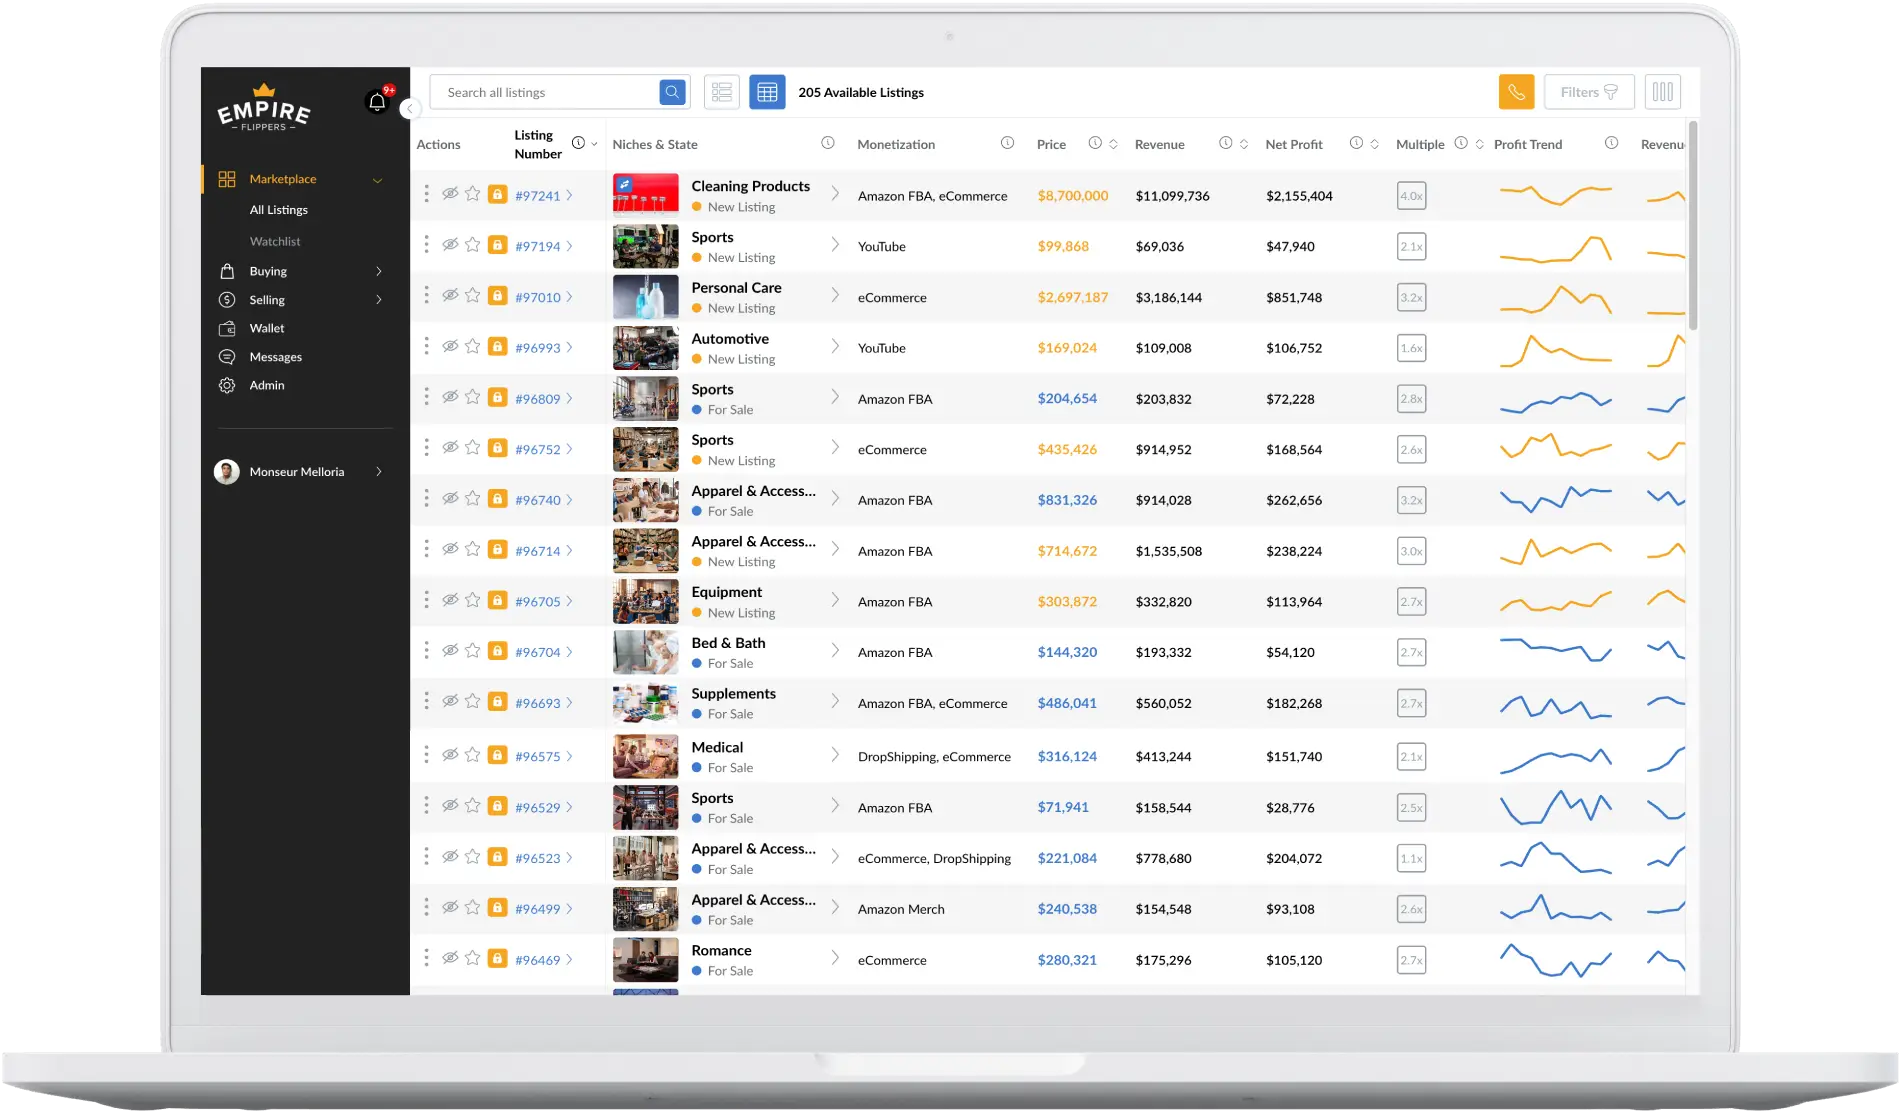Click the orange phone call icon

(1516, 92)
